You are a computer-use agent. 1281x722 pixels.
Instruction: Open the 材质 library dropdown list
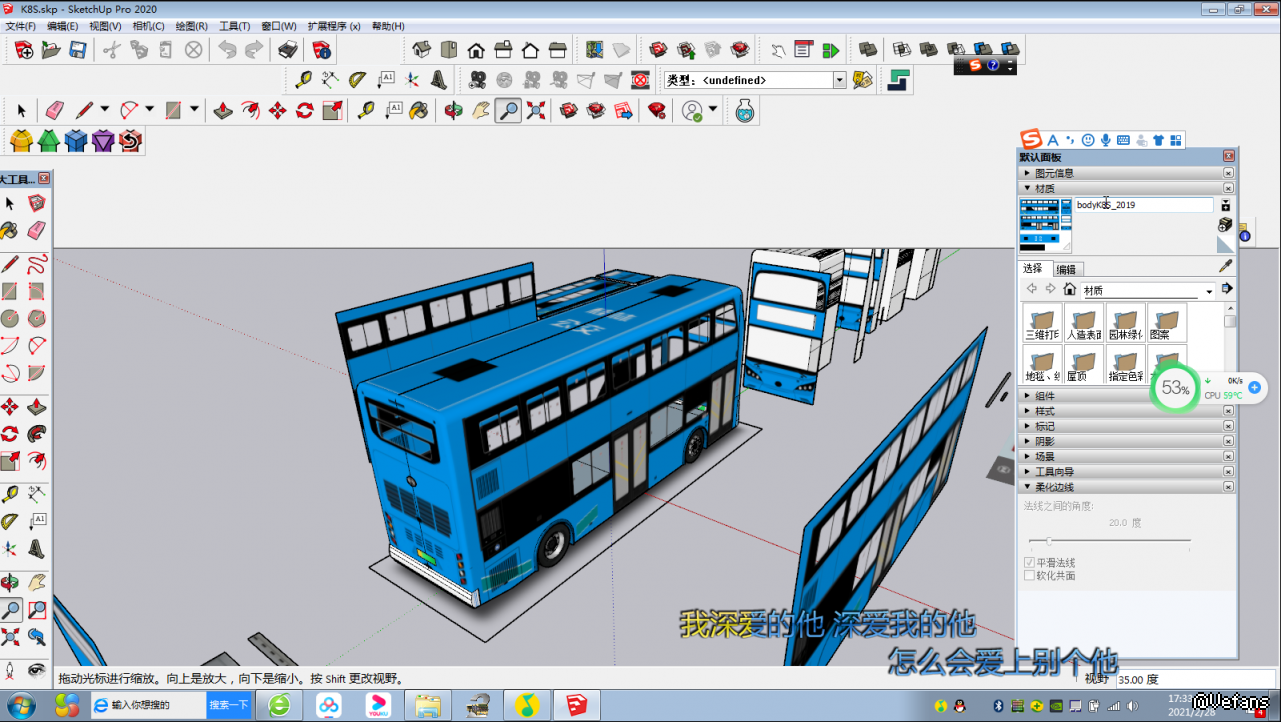click(1209, 291)
